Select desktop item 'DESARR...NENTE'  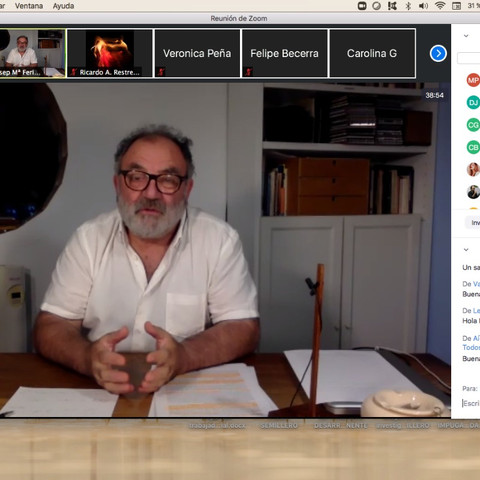pos(340,426)
